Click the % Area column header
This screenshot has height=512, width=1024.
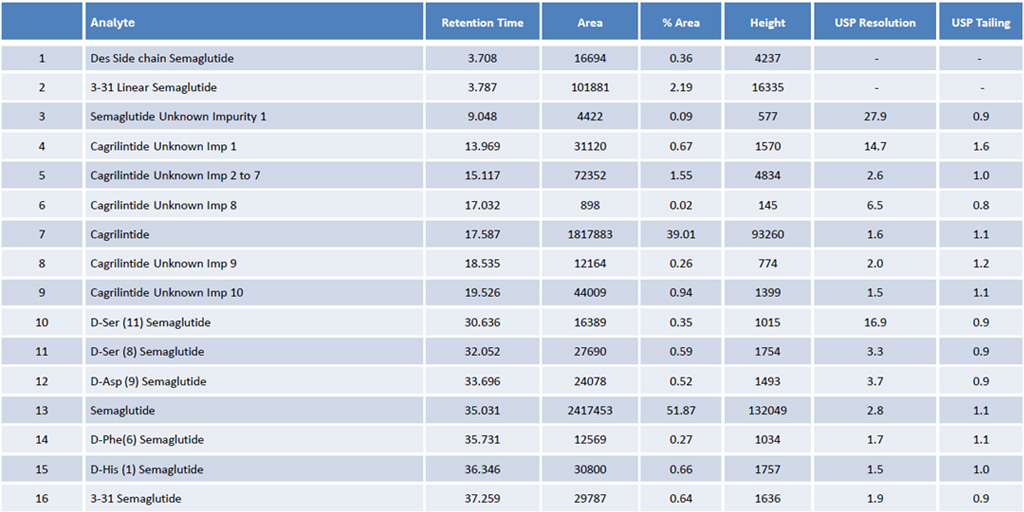[x=681, y=22]
